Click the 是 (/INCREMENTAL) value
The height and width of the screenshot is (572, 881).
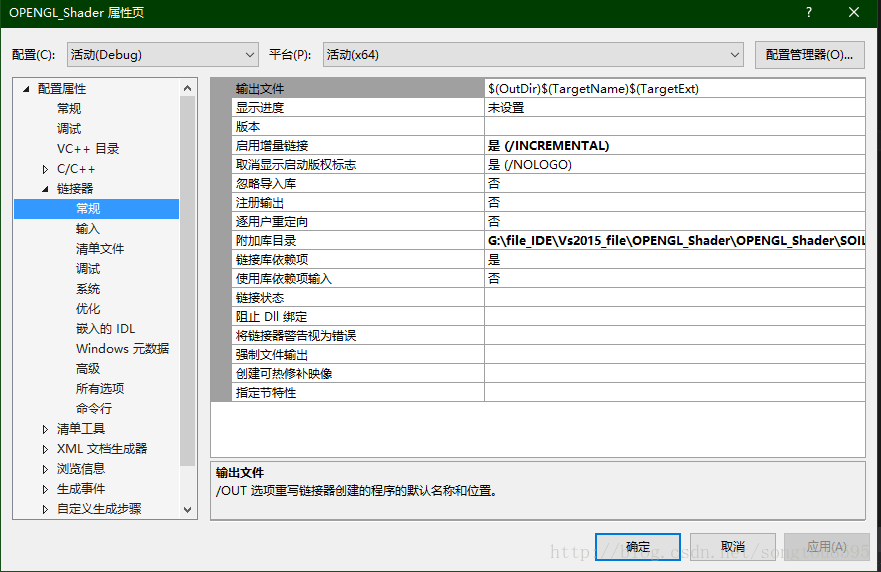[548, 146]
